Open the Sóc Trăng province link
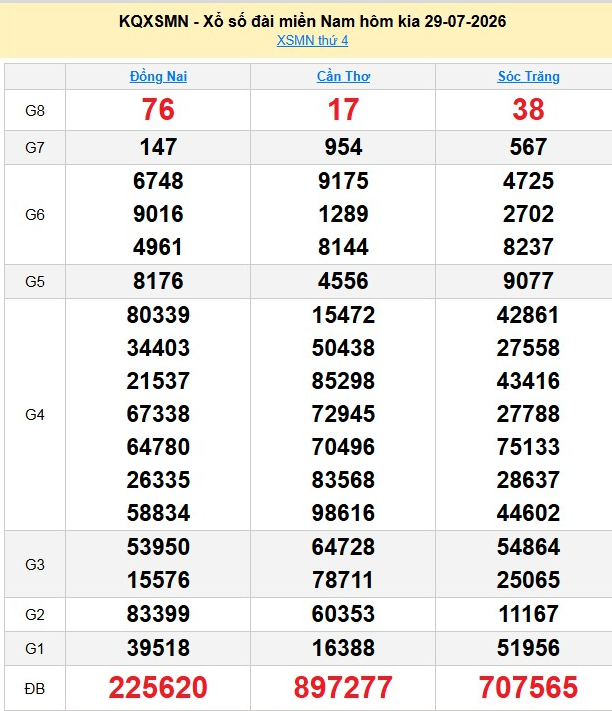Screen dimensions: 612x711 [529, 76]
